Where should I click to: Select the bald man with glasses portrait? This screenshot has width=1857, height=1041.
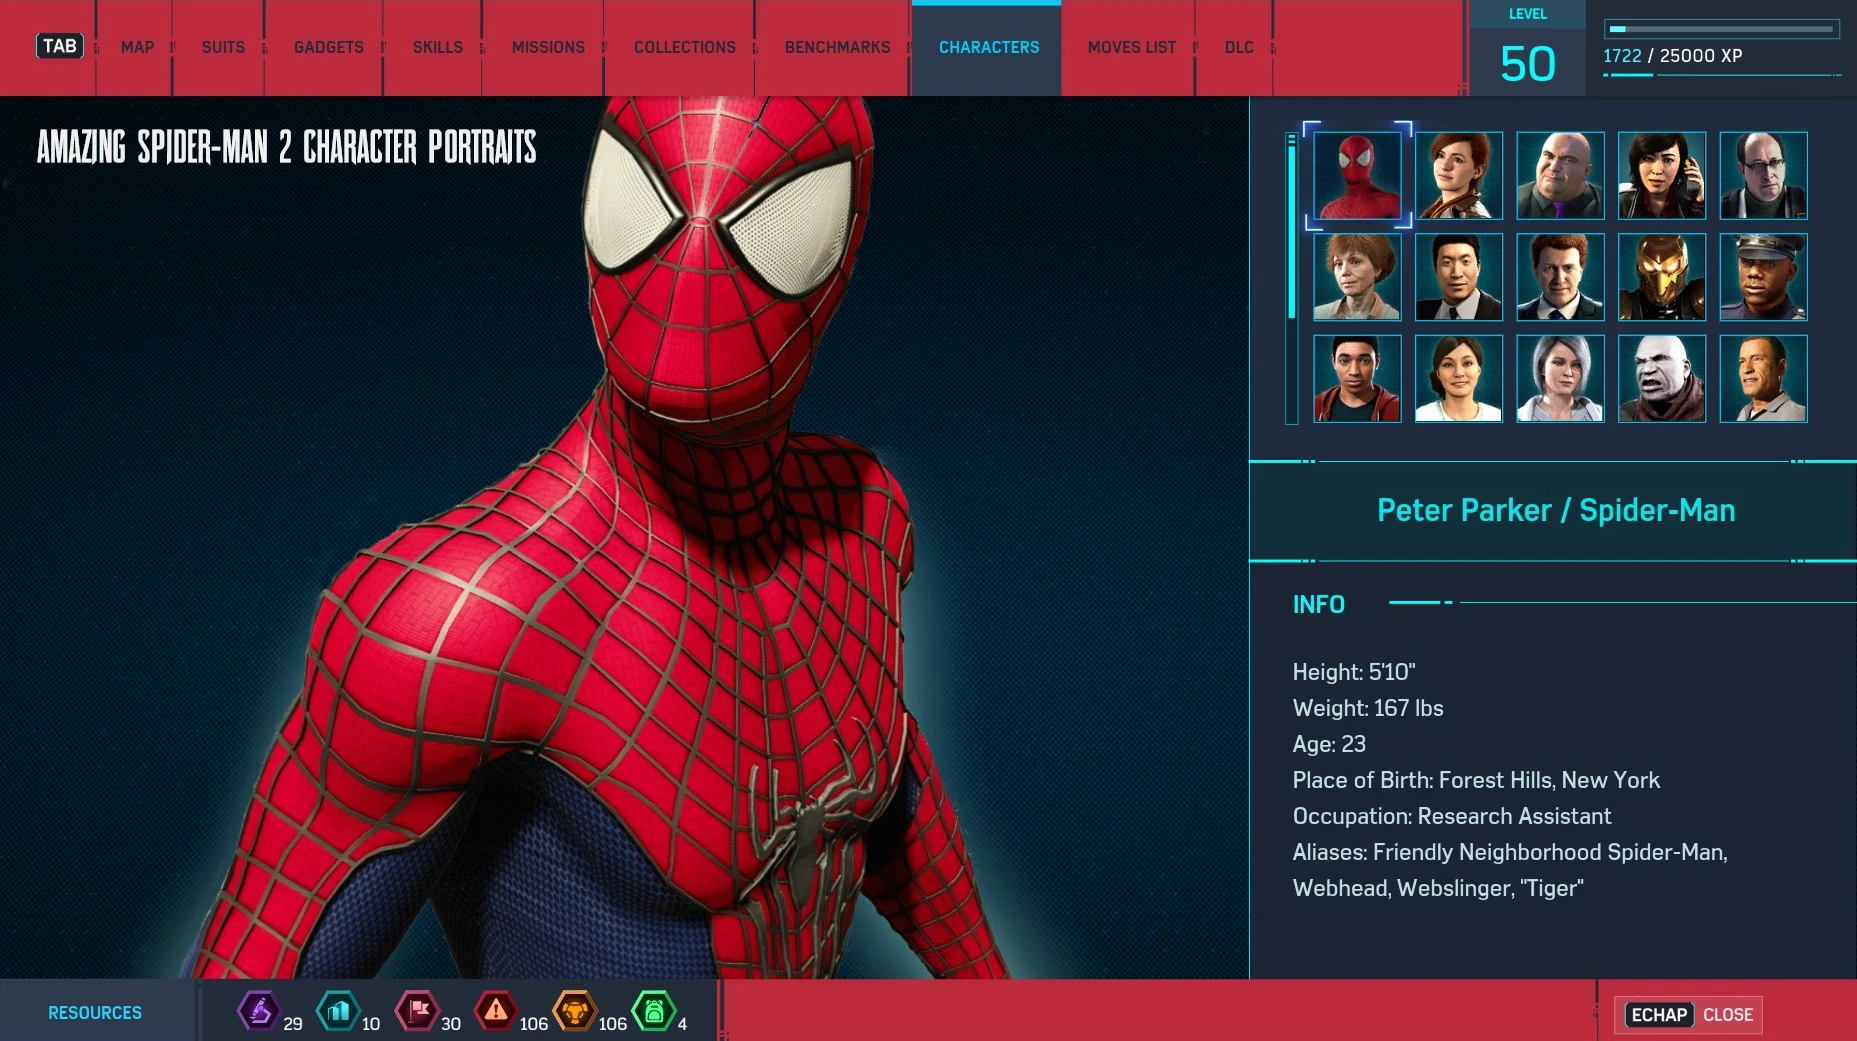click(1764, 176)
